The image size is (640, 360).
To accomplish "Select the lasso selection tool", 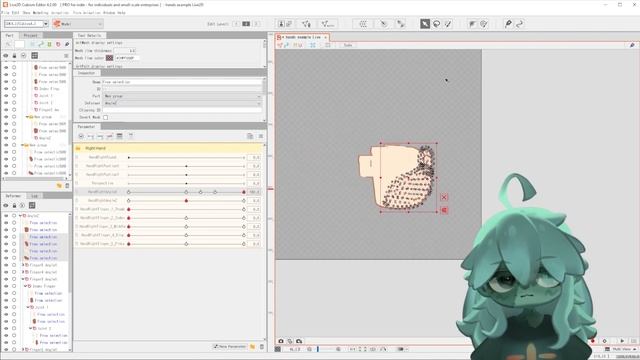I will [436, 24].
